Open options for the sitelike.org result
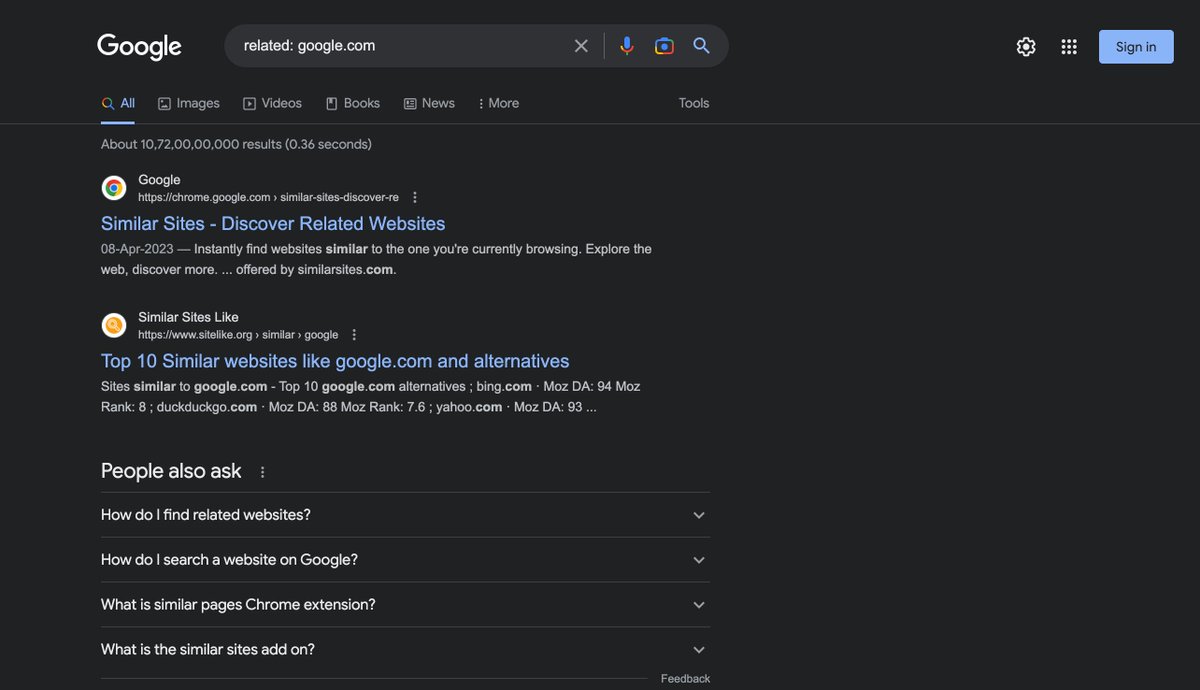The image size is (1200, 690). pyautogui.click(x=354, y=335)
